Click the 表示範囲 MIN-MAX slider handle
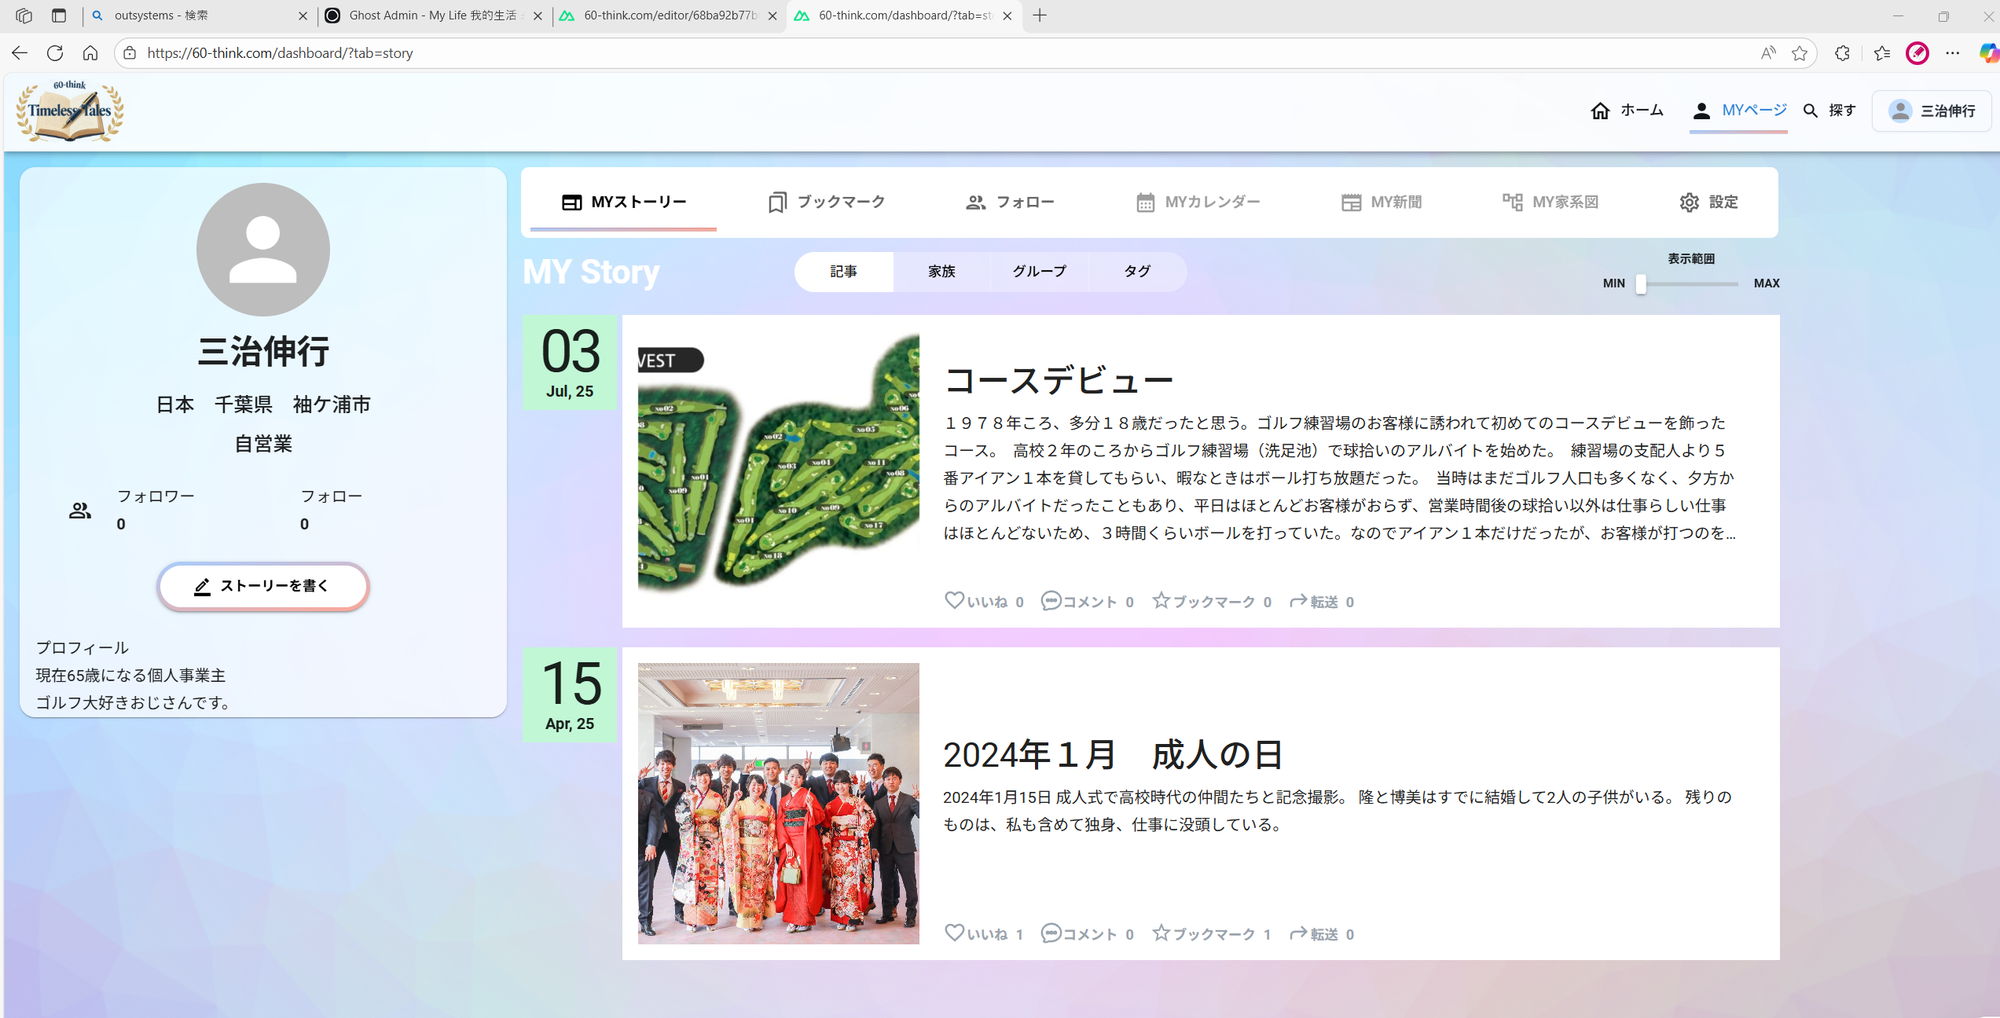The height and width of the screenshot is (1018, 2000). pyautogui.click(x=1641, y=284)
